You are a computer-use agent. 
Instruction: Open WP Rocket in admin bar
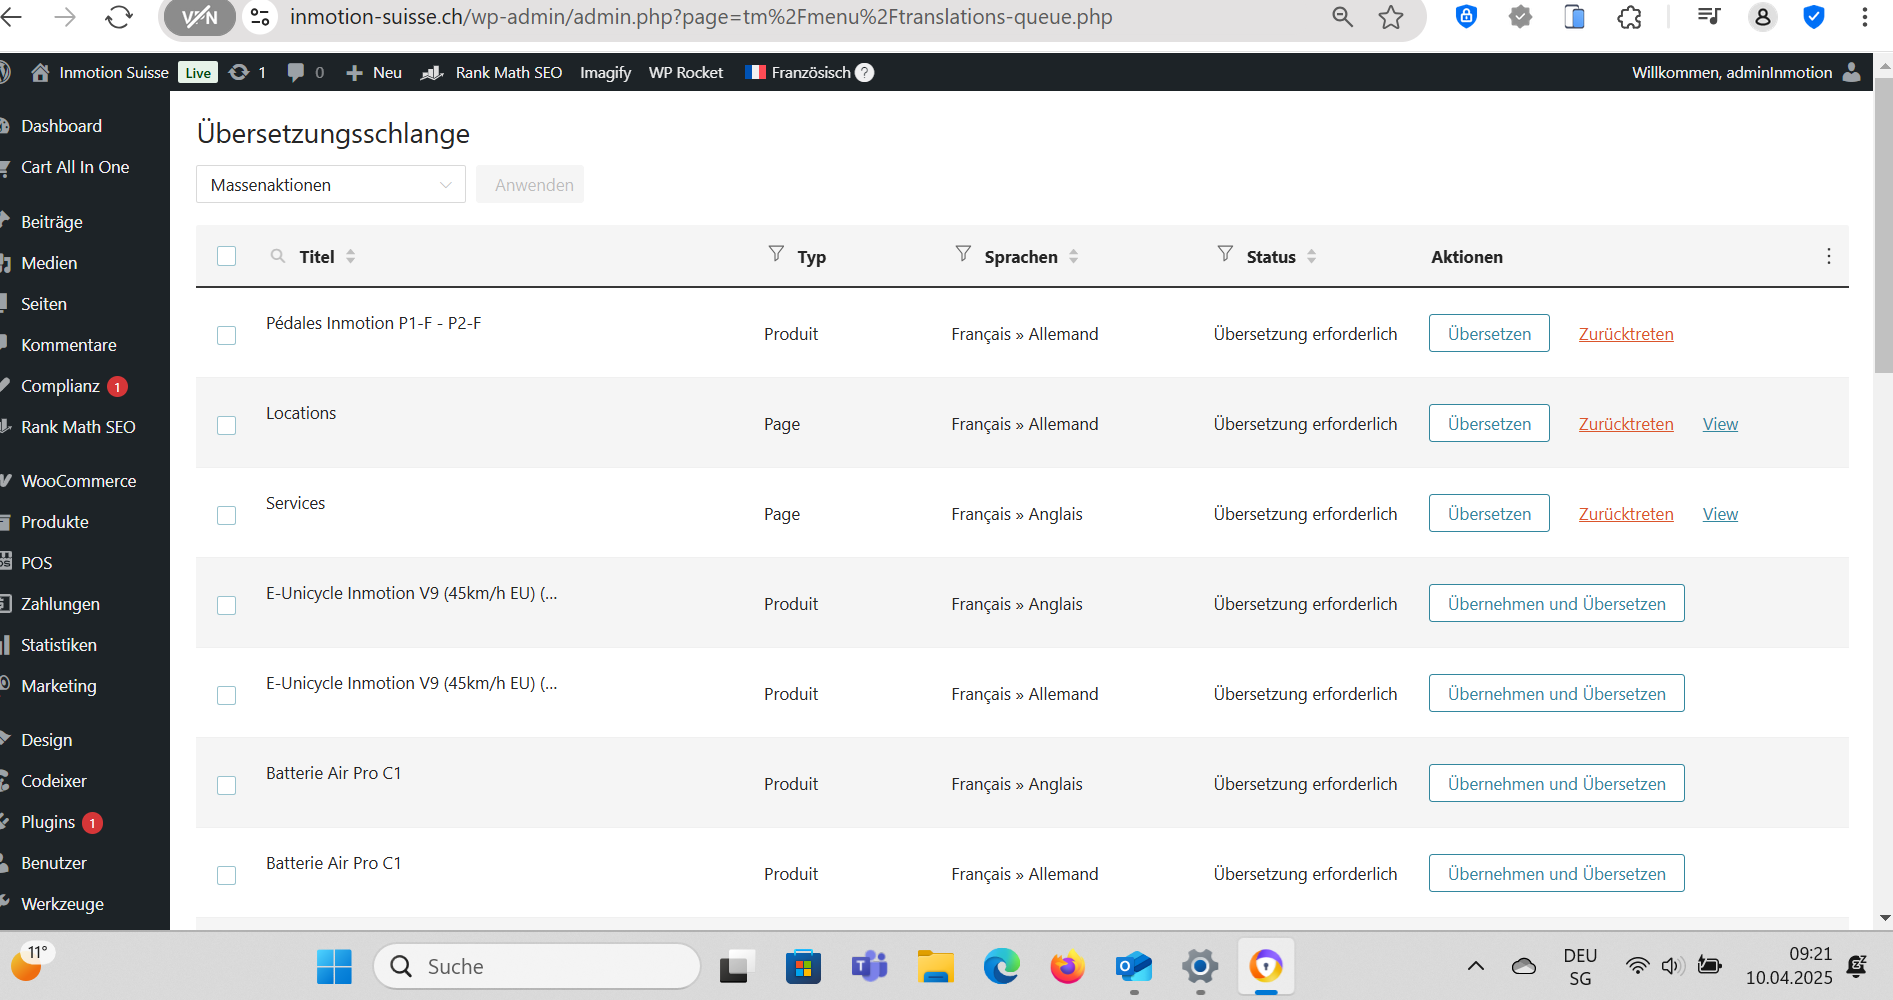click(686, 72)
